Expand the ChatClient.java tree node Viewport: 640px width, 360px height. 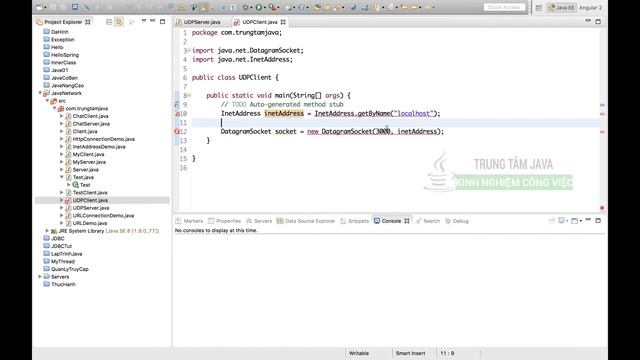coord(62,116)
